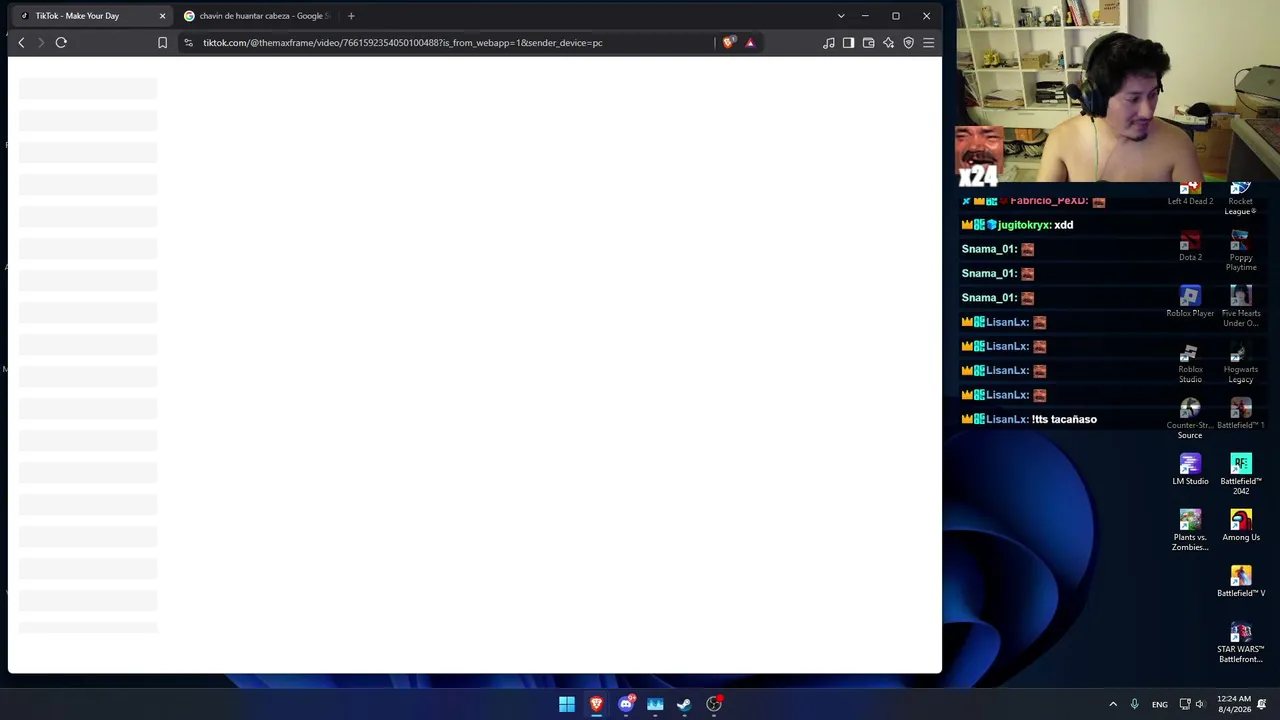Screen dimensions: 1280x720
Task: Open the system monitor taskbar app
Action: (655, 704)
